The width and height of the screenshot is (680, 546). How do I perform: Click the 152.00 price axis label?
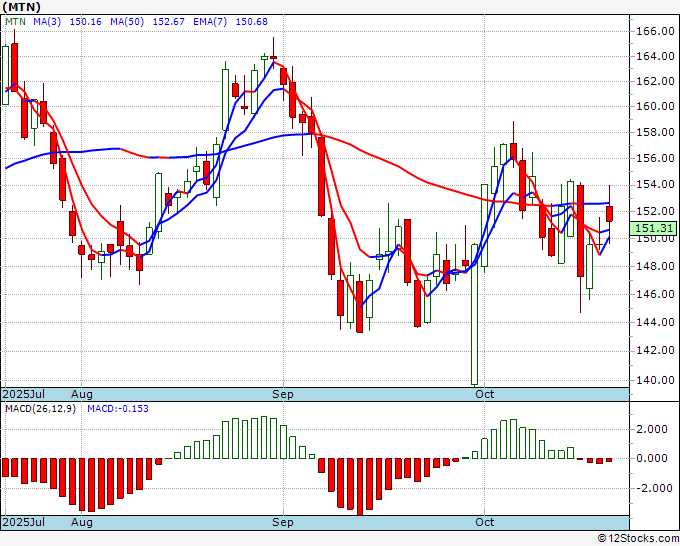(655, 211)
